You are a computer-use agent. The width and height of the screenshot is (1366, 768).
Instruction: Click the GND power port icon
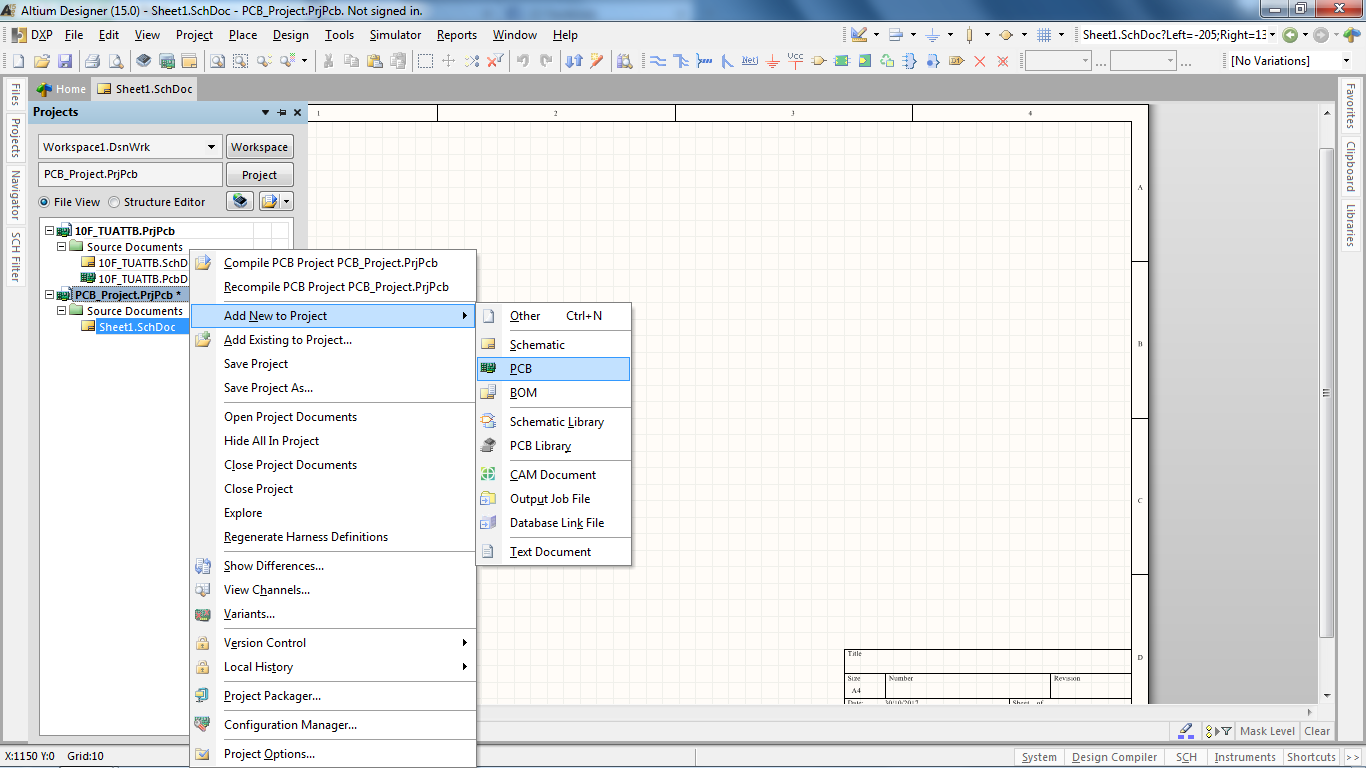pos(773,61)
